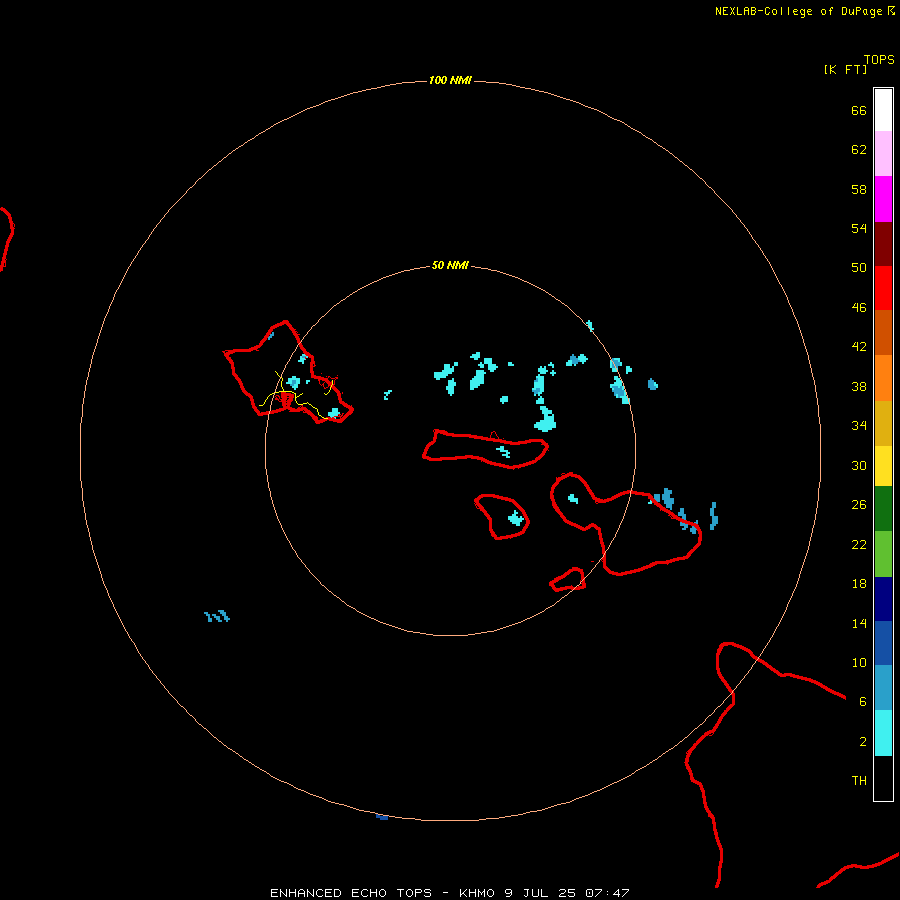Click the legend value '34'
This screenshot has height=900, width=900.
pyautogui.click(x=859, y=426)
